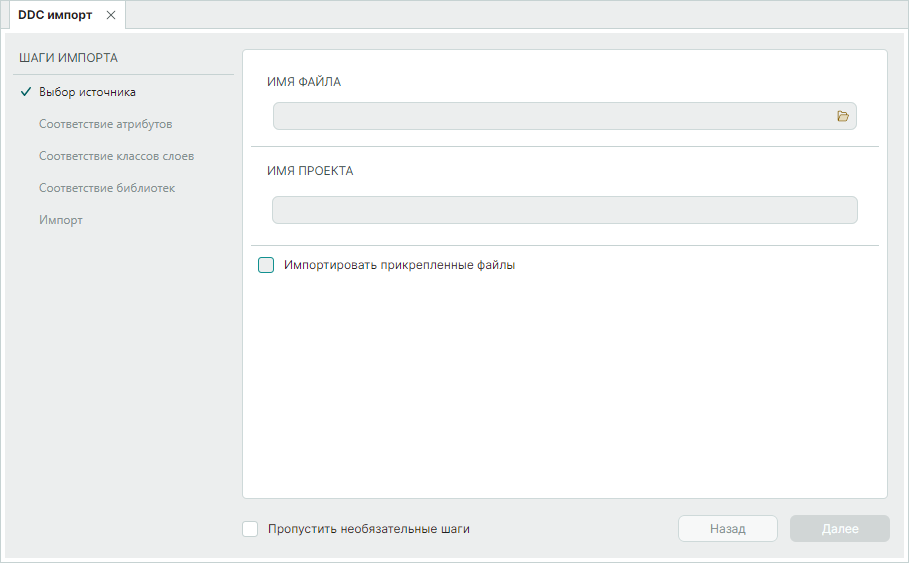Click the ШАГИ ИМПОРТА header

(68, 58)
